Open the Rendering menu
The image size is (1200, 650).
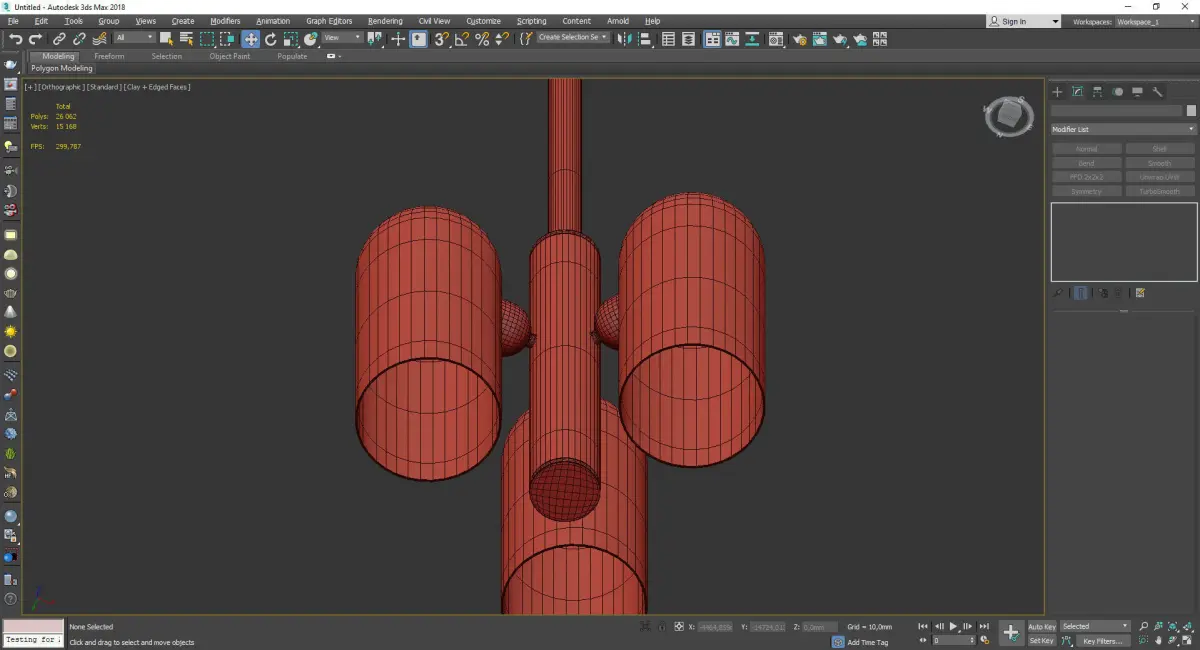384,21
